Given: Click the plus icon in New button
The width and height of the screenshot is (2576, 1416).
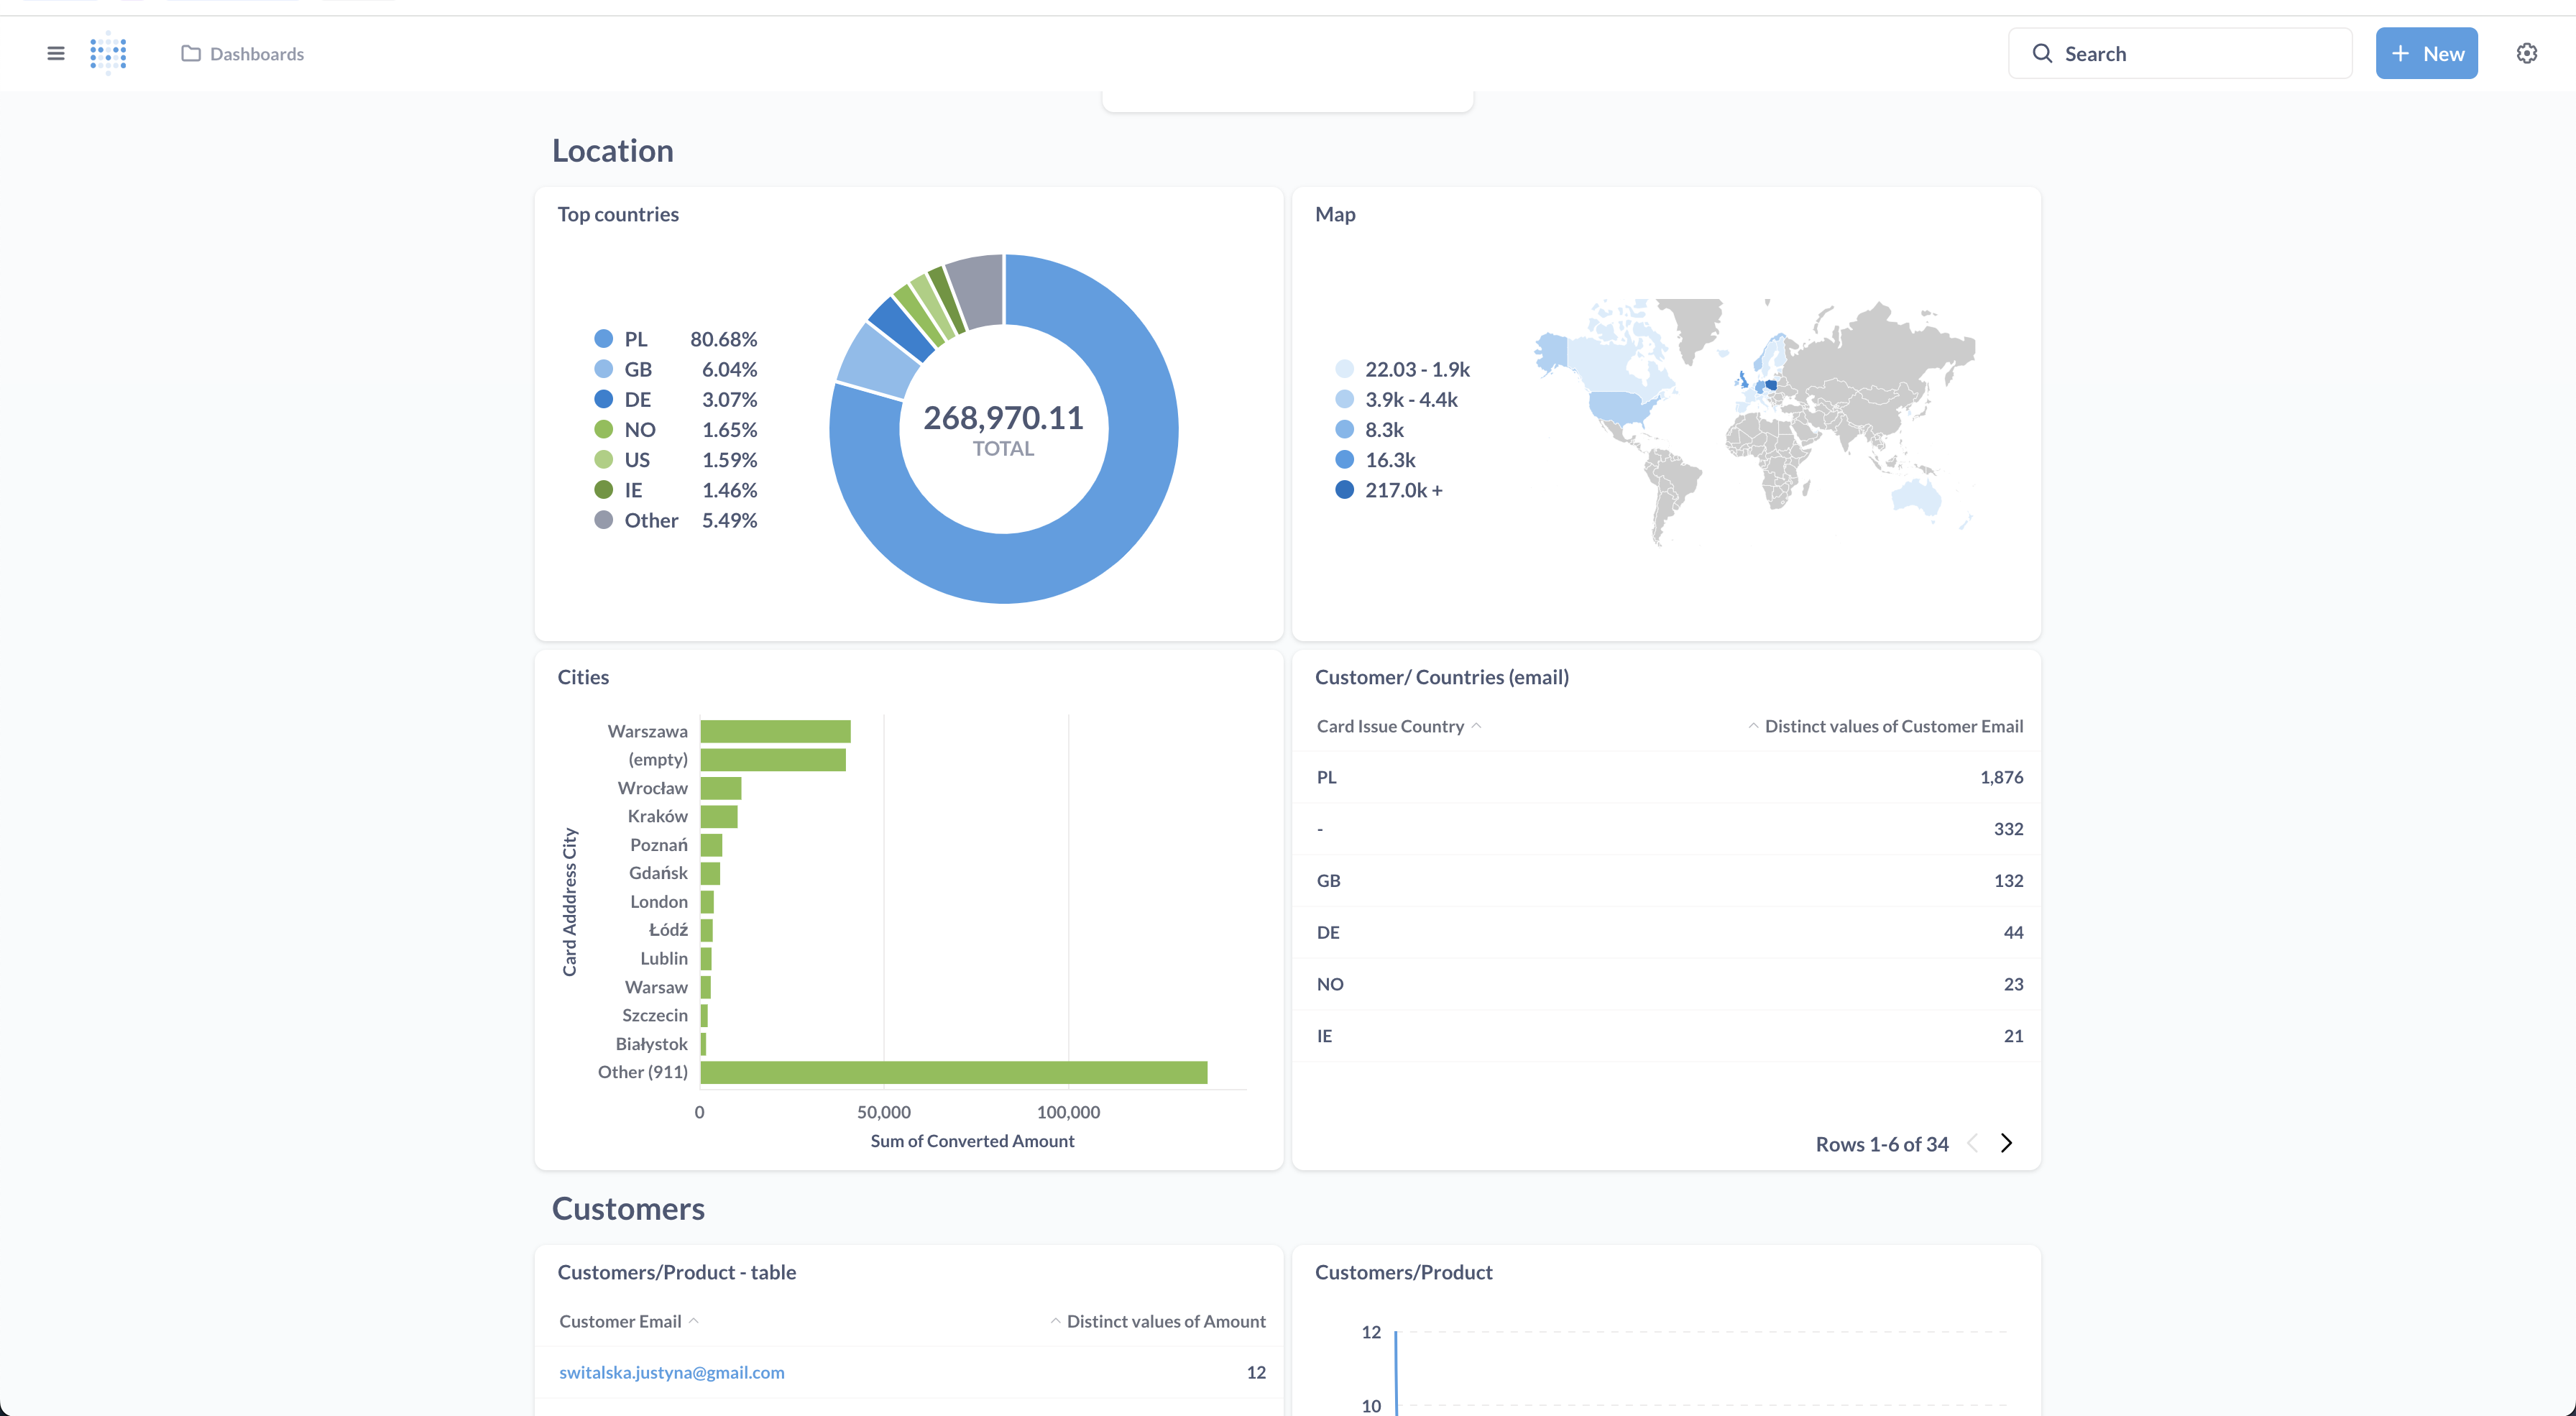Looking at the screenshot, I should coord(2400,53).
